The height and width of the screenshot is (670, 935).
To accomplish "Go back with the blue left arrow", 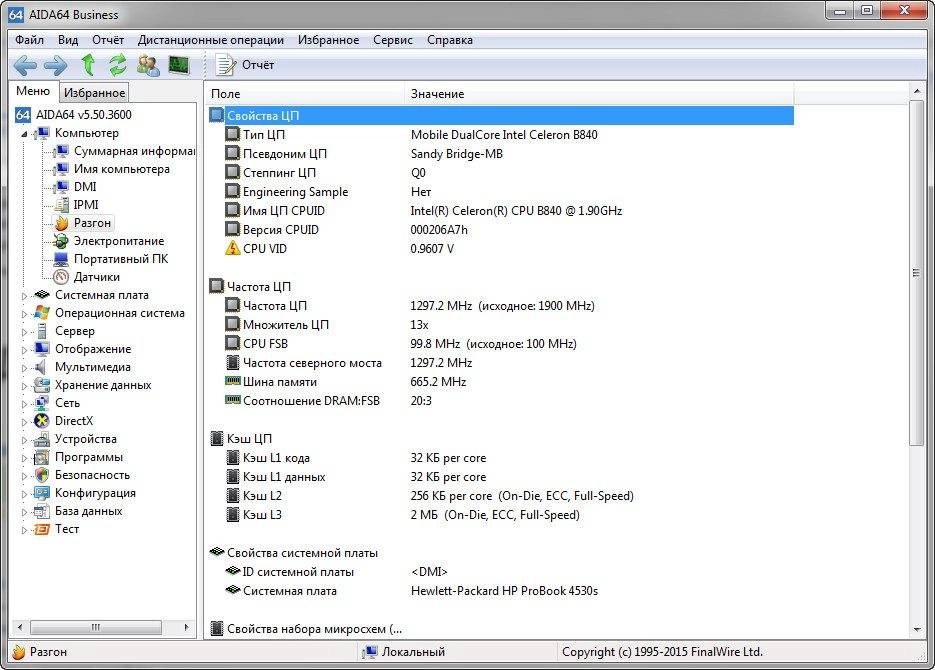I will tap(25, 65).
